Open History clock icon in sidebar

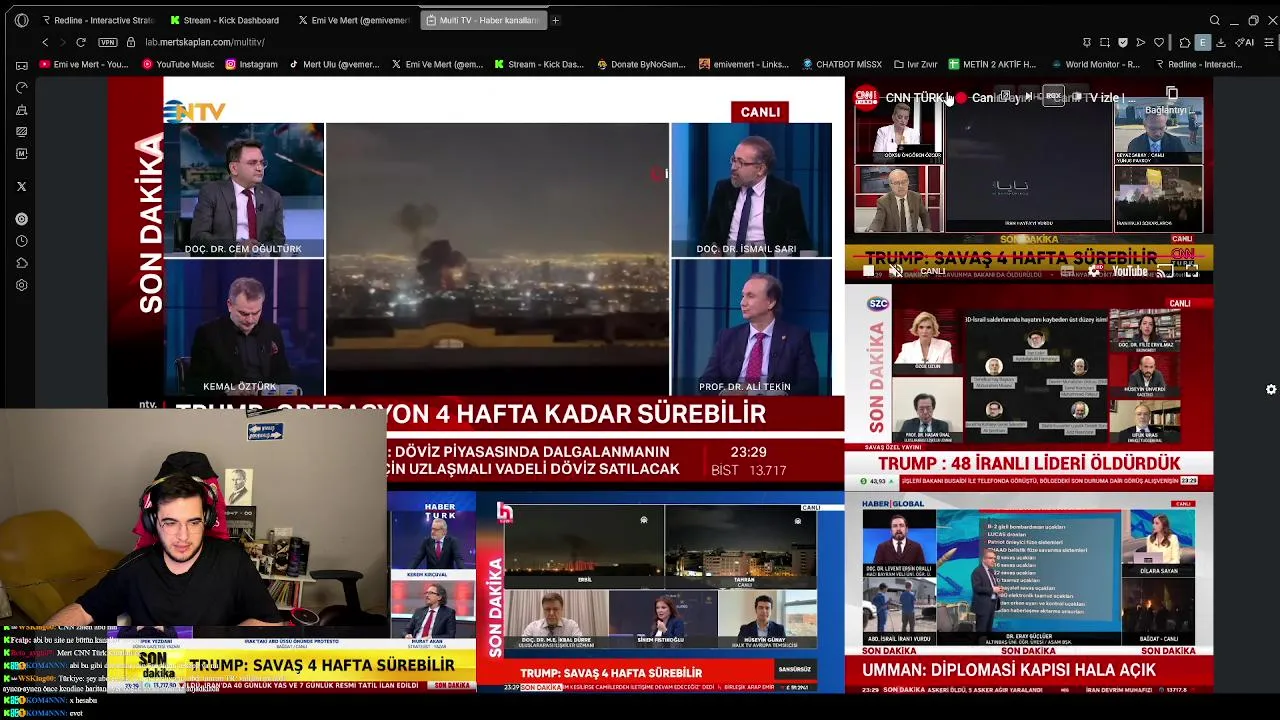click(22, 241)
